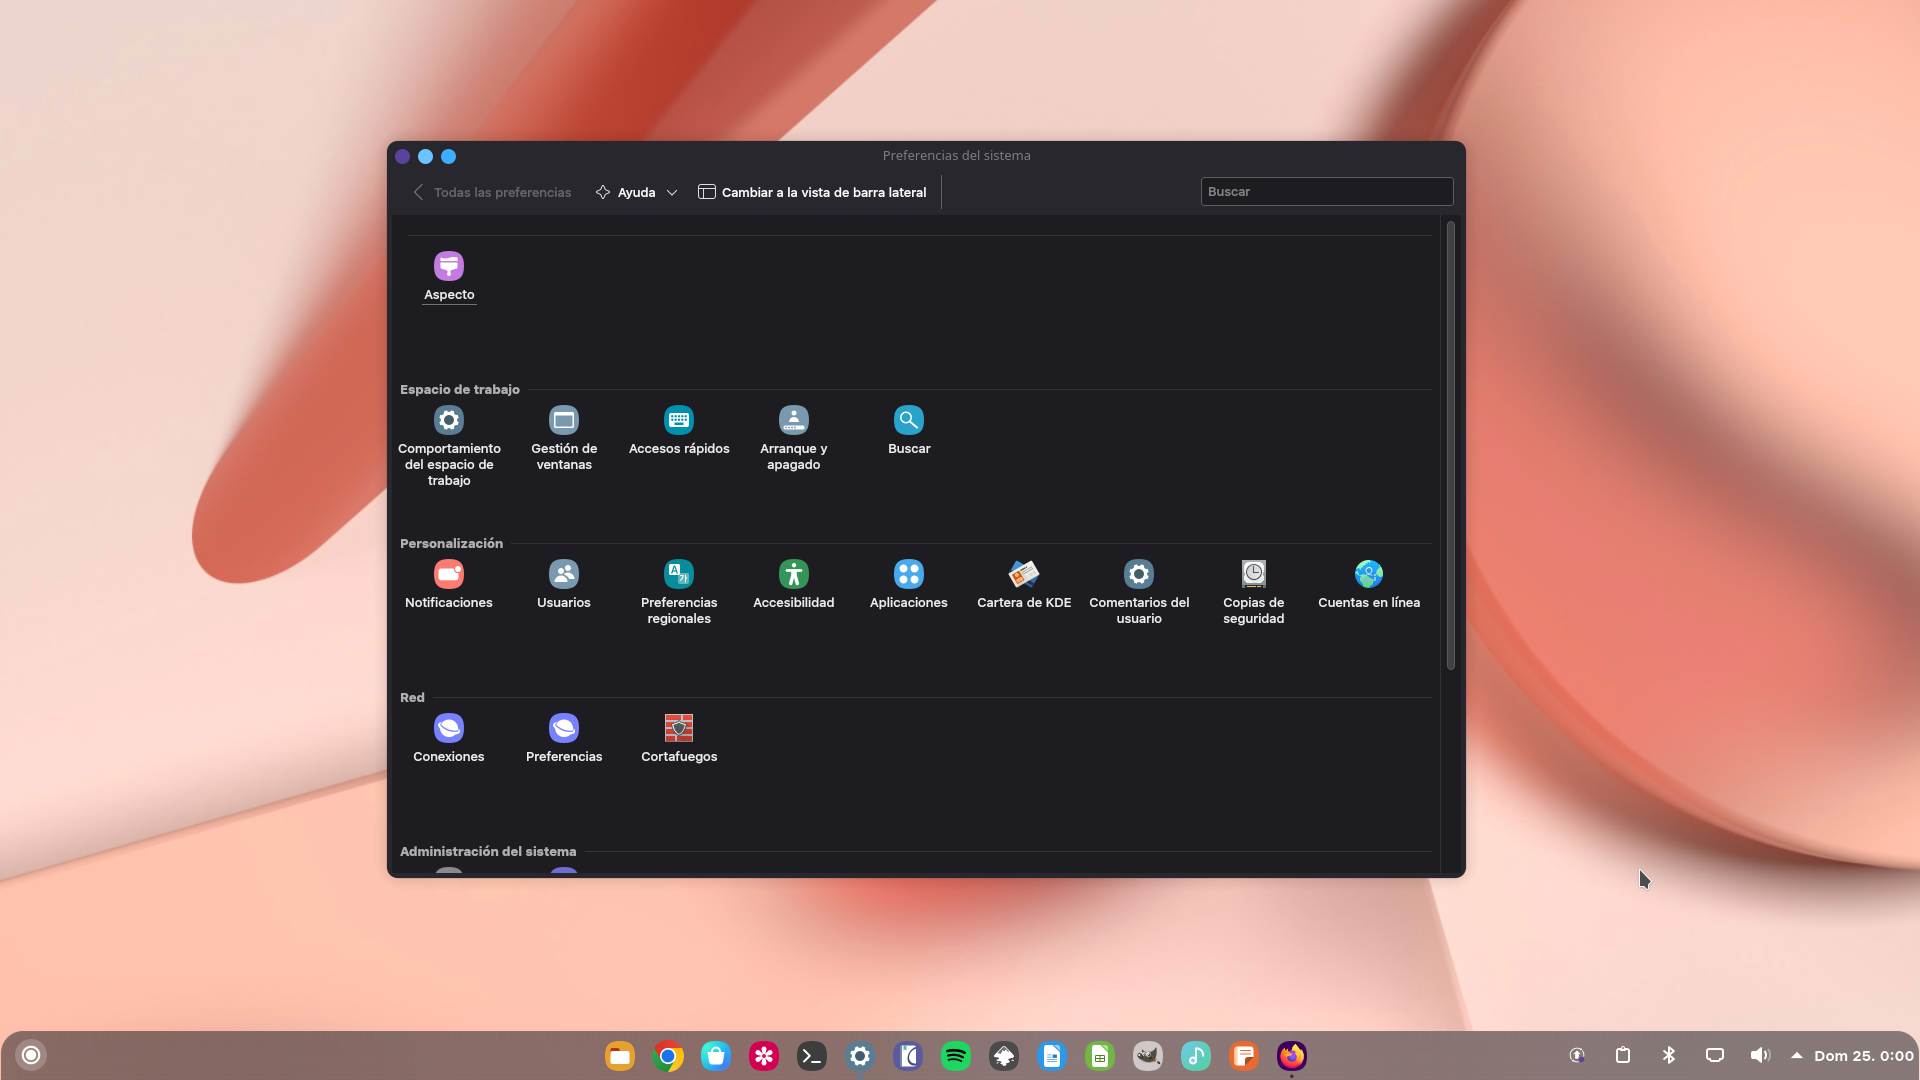Open the application launcher in the panel
The image size is (1920, 1080).
(x=31, y=1055)
